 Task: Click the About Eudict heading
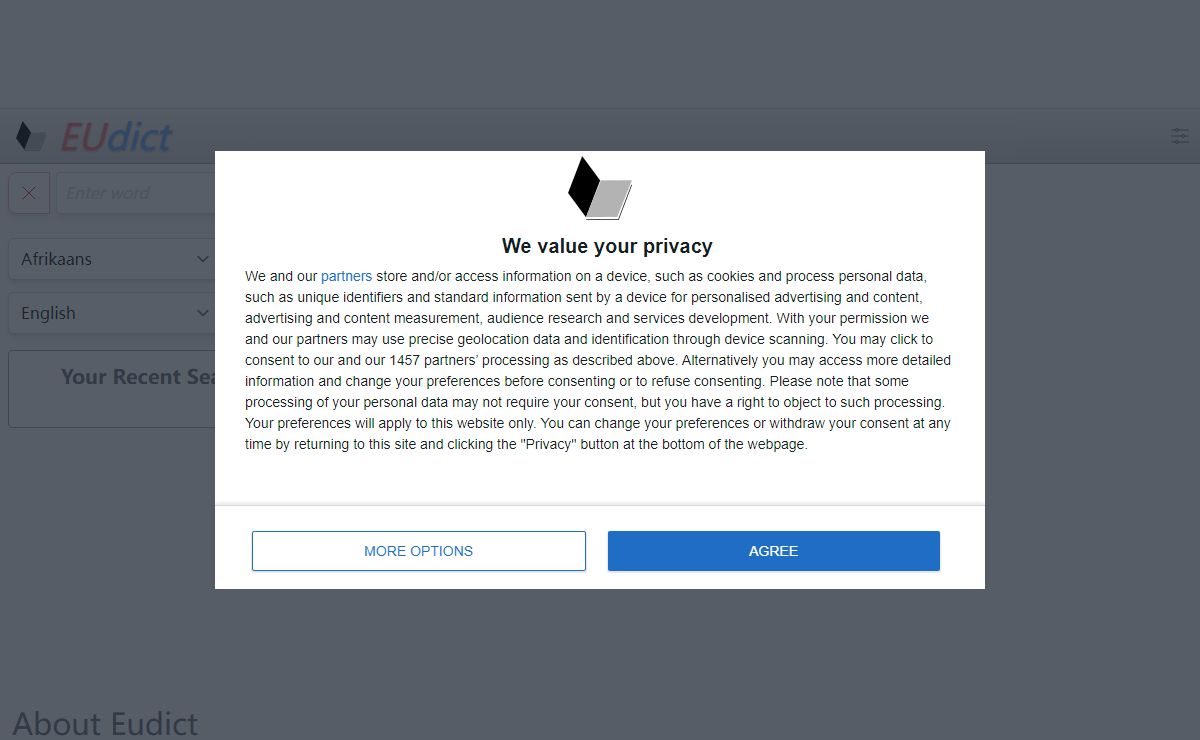point(105,723)
